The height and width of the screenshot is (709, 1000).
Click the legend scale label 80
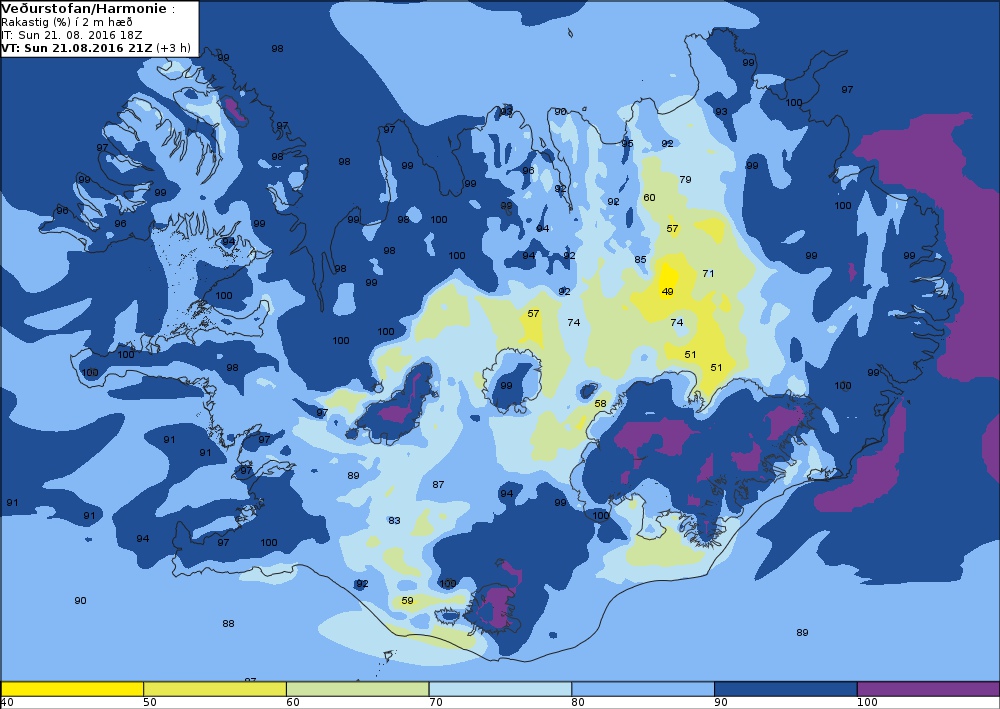click(x=578, y=702)
